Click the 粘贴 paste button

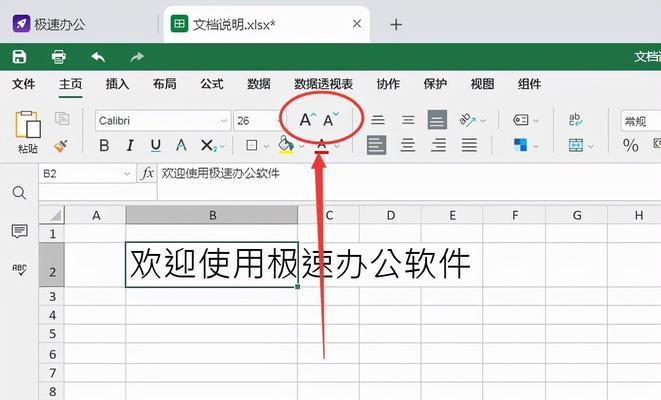pos(28,132)
